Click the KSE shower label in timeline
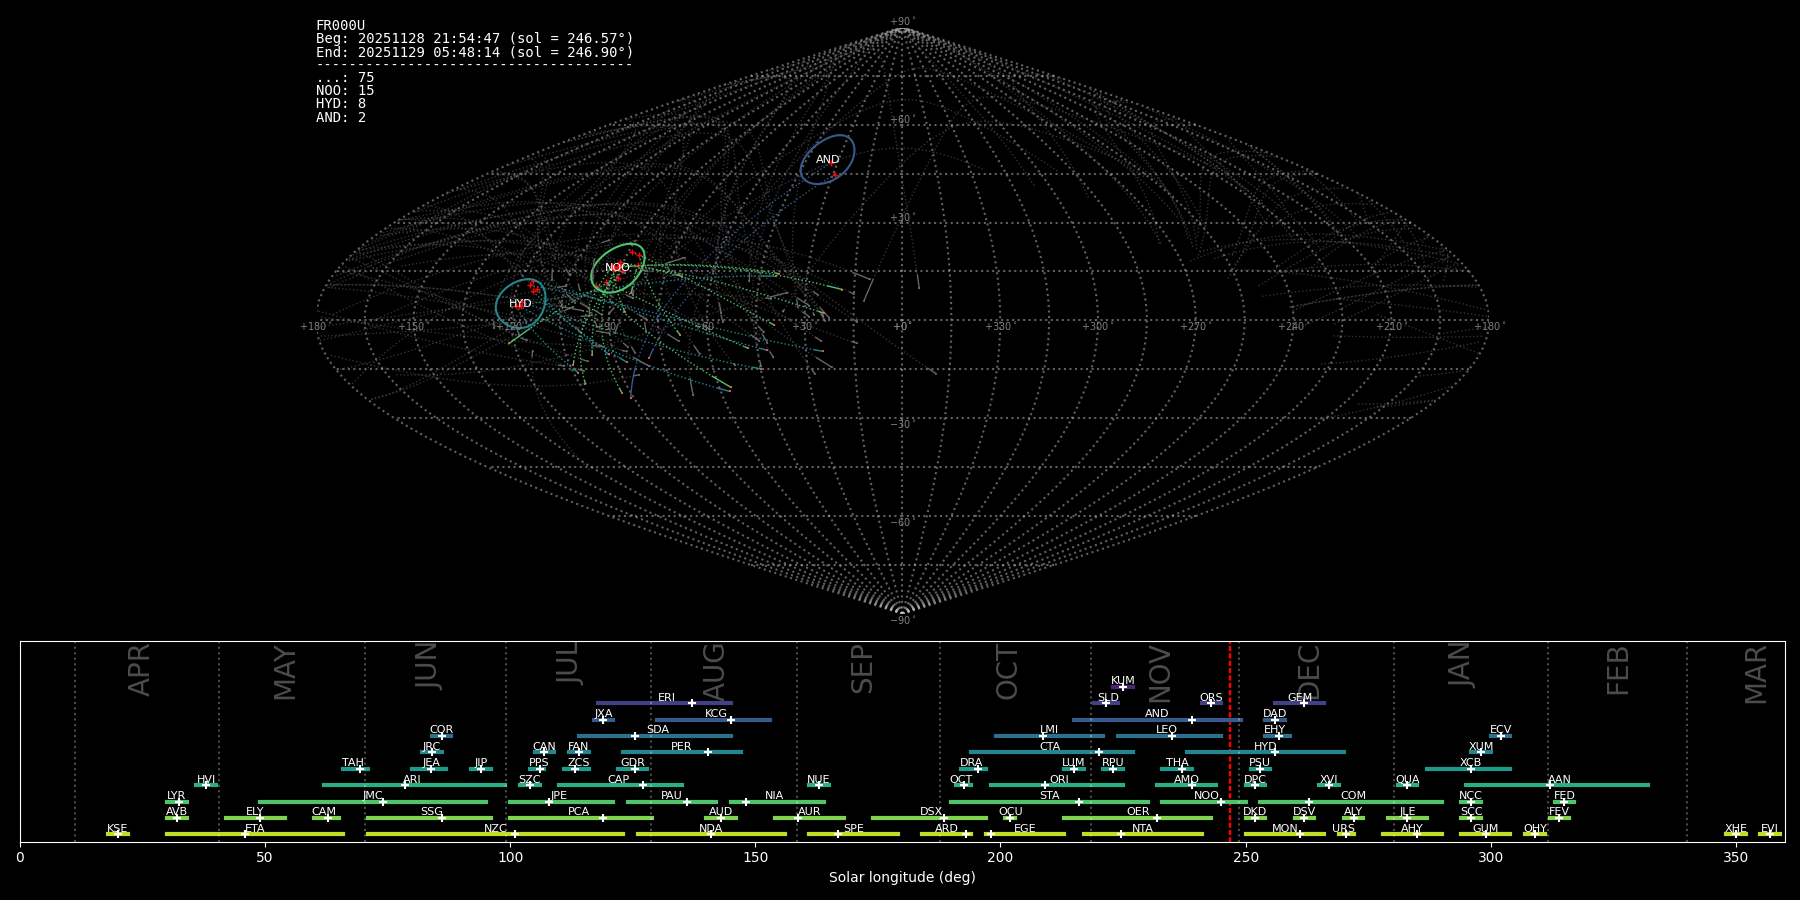The width and height of the screenshot is (1800, 900). pos(117,829)
